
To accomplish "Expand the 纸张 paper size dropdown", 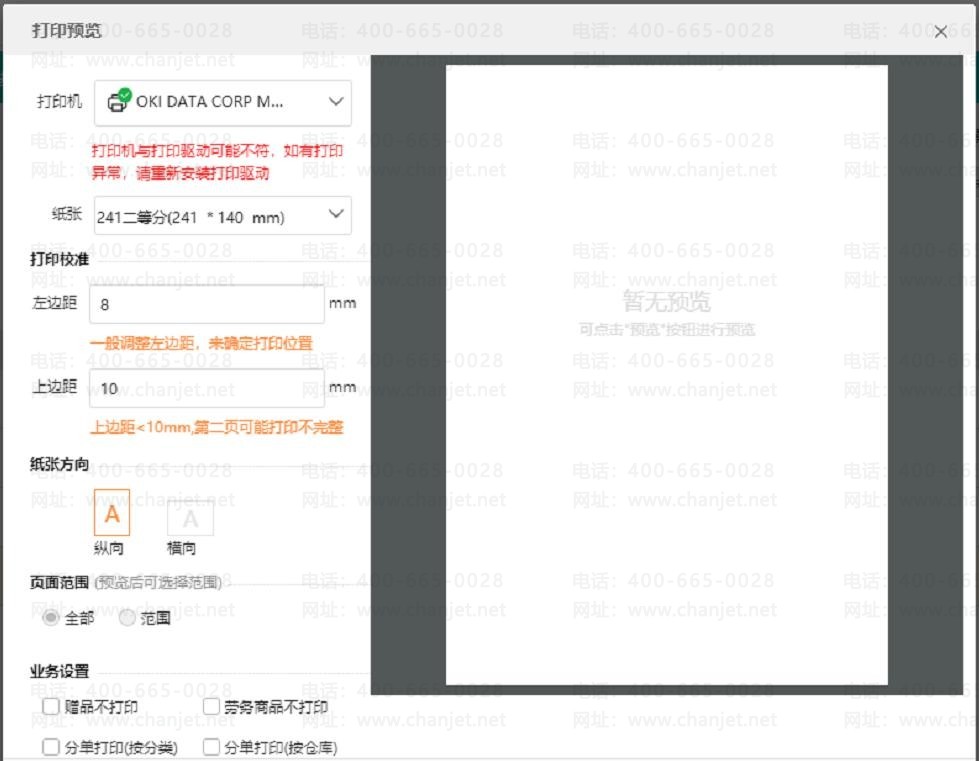I will tap(336, 215).
